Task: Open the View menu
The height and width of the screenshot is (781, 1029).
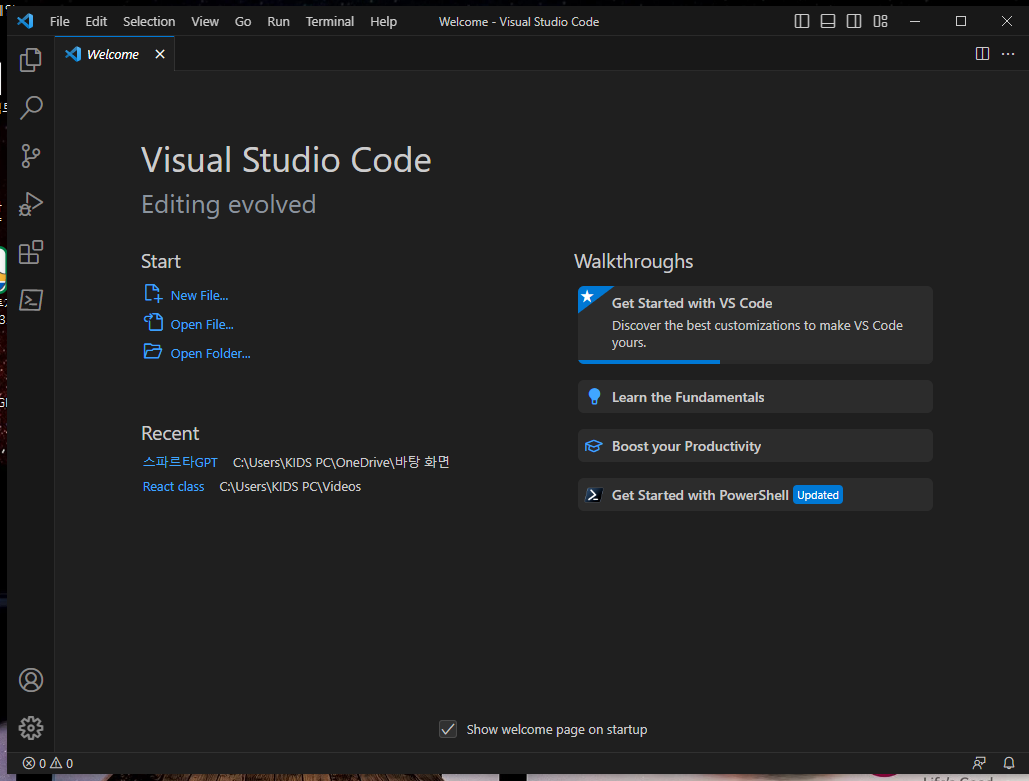Action: pyautogui.click(x=205, y=22)
